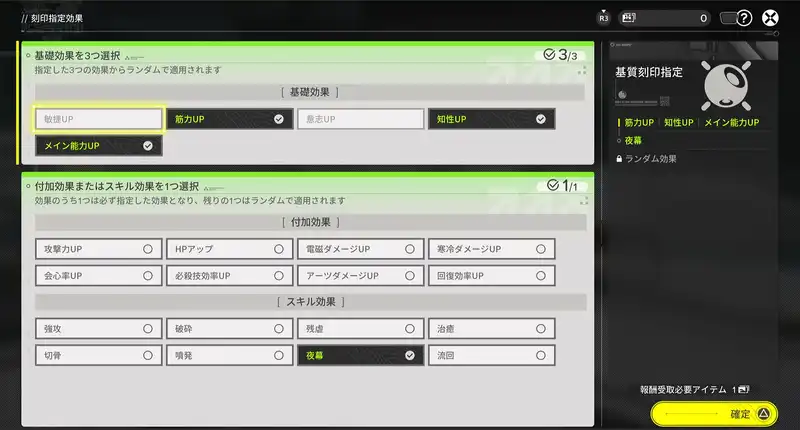Click the triangle icon on confirm button
Image resolution: width=800 pixels, height=430 pixels.
(763, 413)
